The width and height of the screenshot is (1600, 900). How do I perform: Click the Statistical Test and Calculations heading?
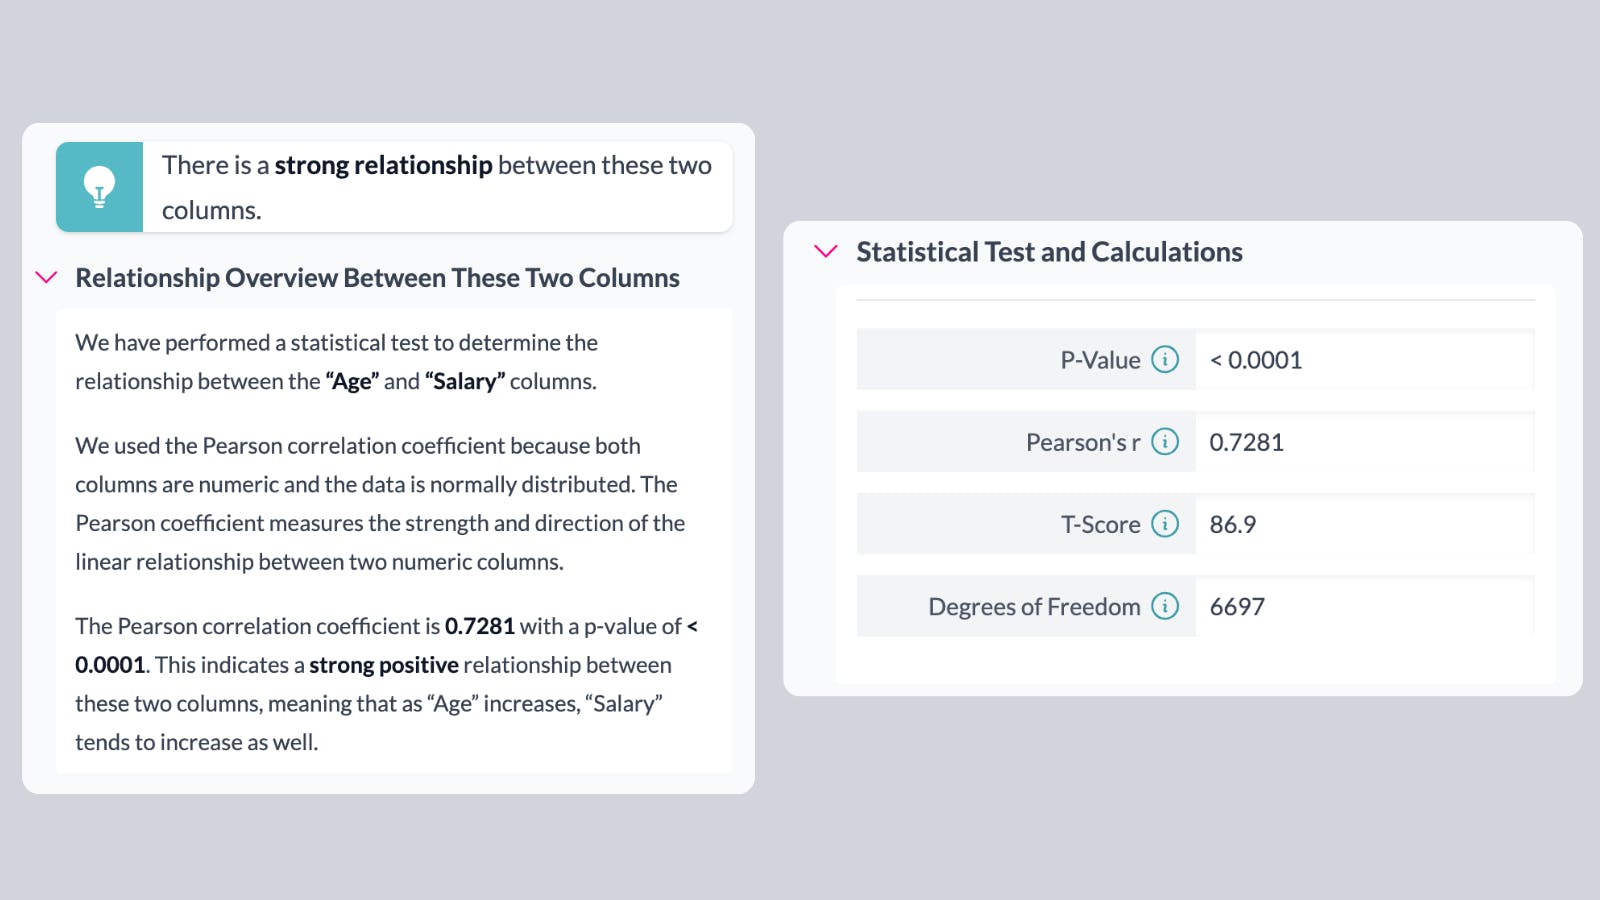(1049, 252)
